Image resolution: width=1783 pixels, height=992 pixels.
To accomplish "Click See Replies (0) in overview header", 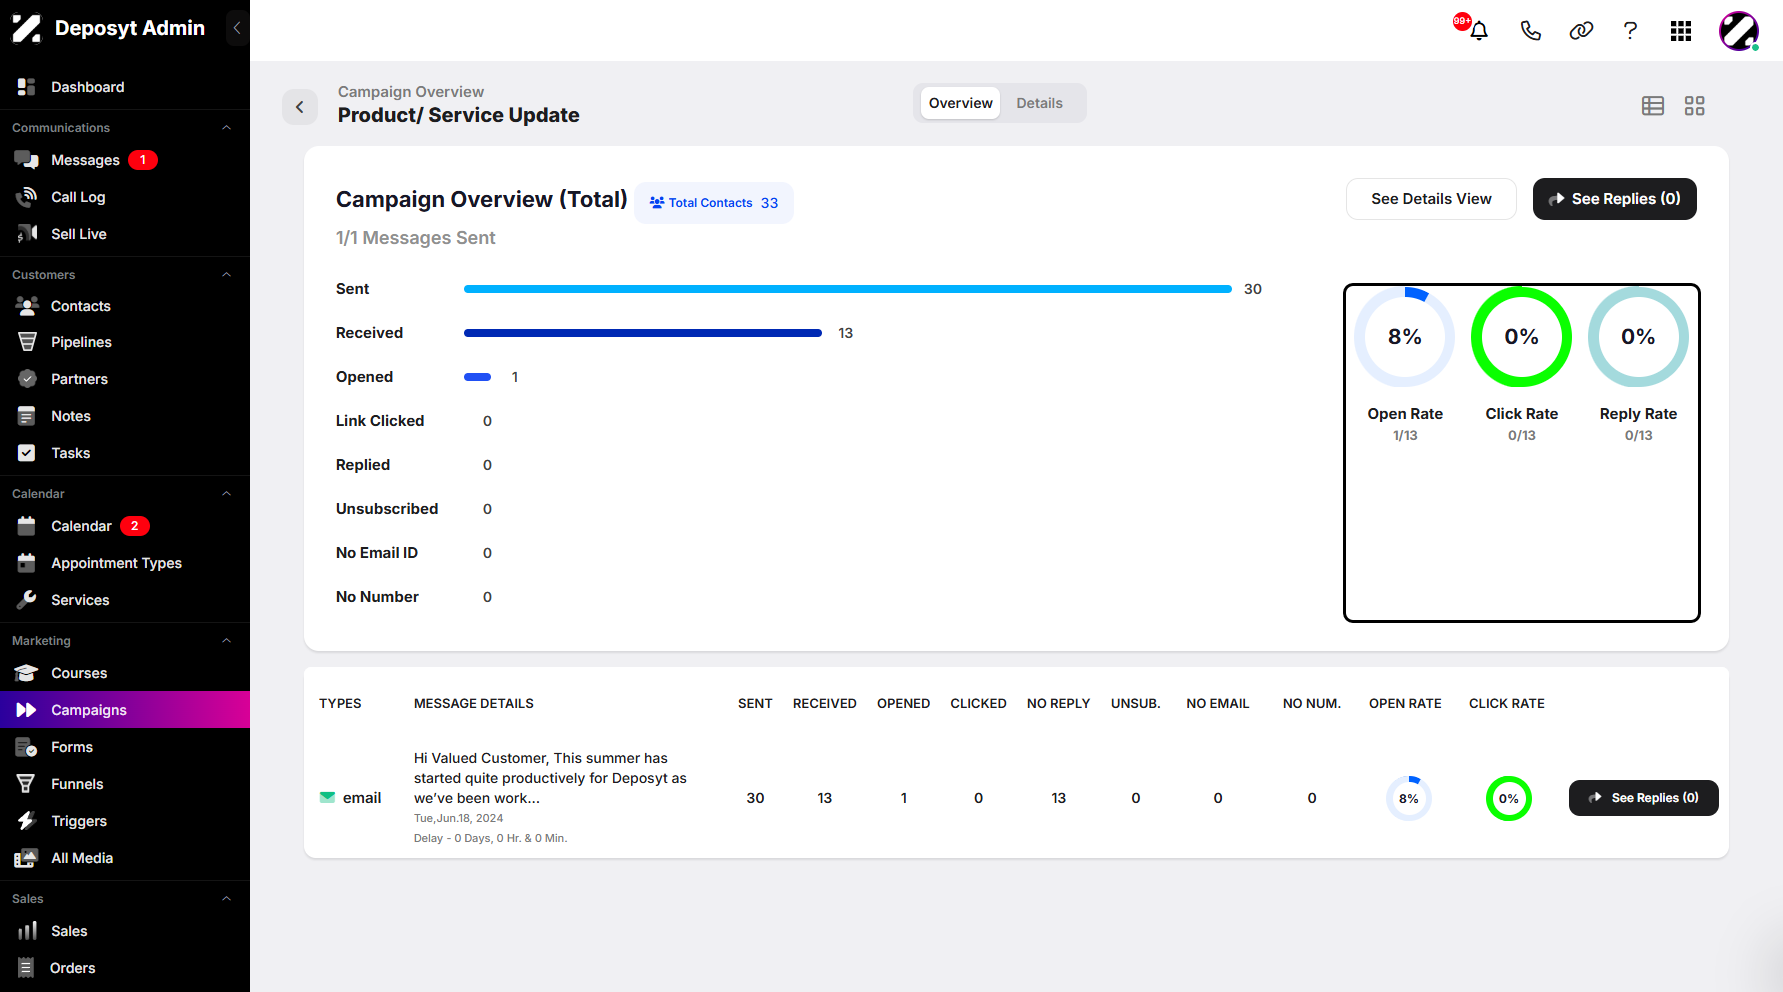I will point(1615,199).
